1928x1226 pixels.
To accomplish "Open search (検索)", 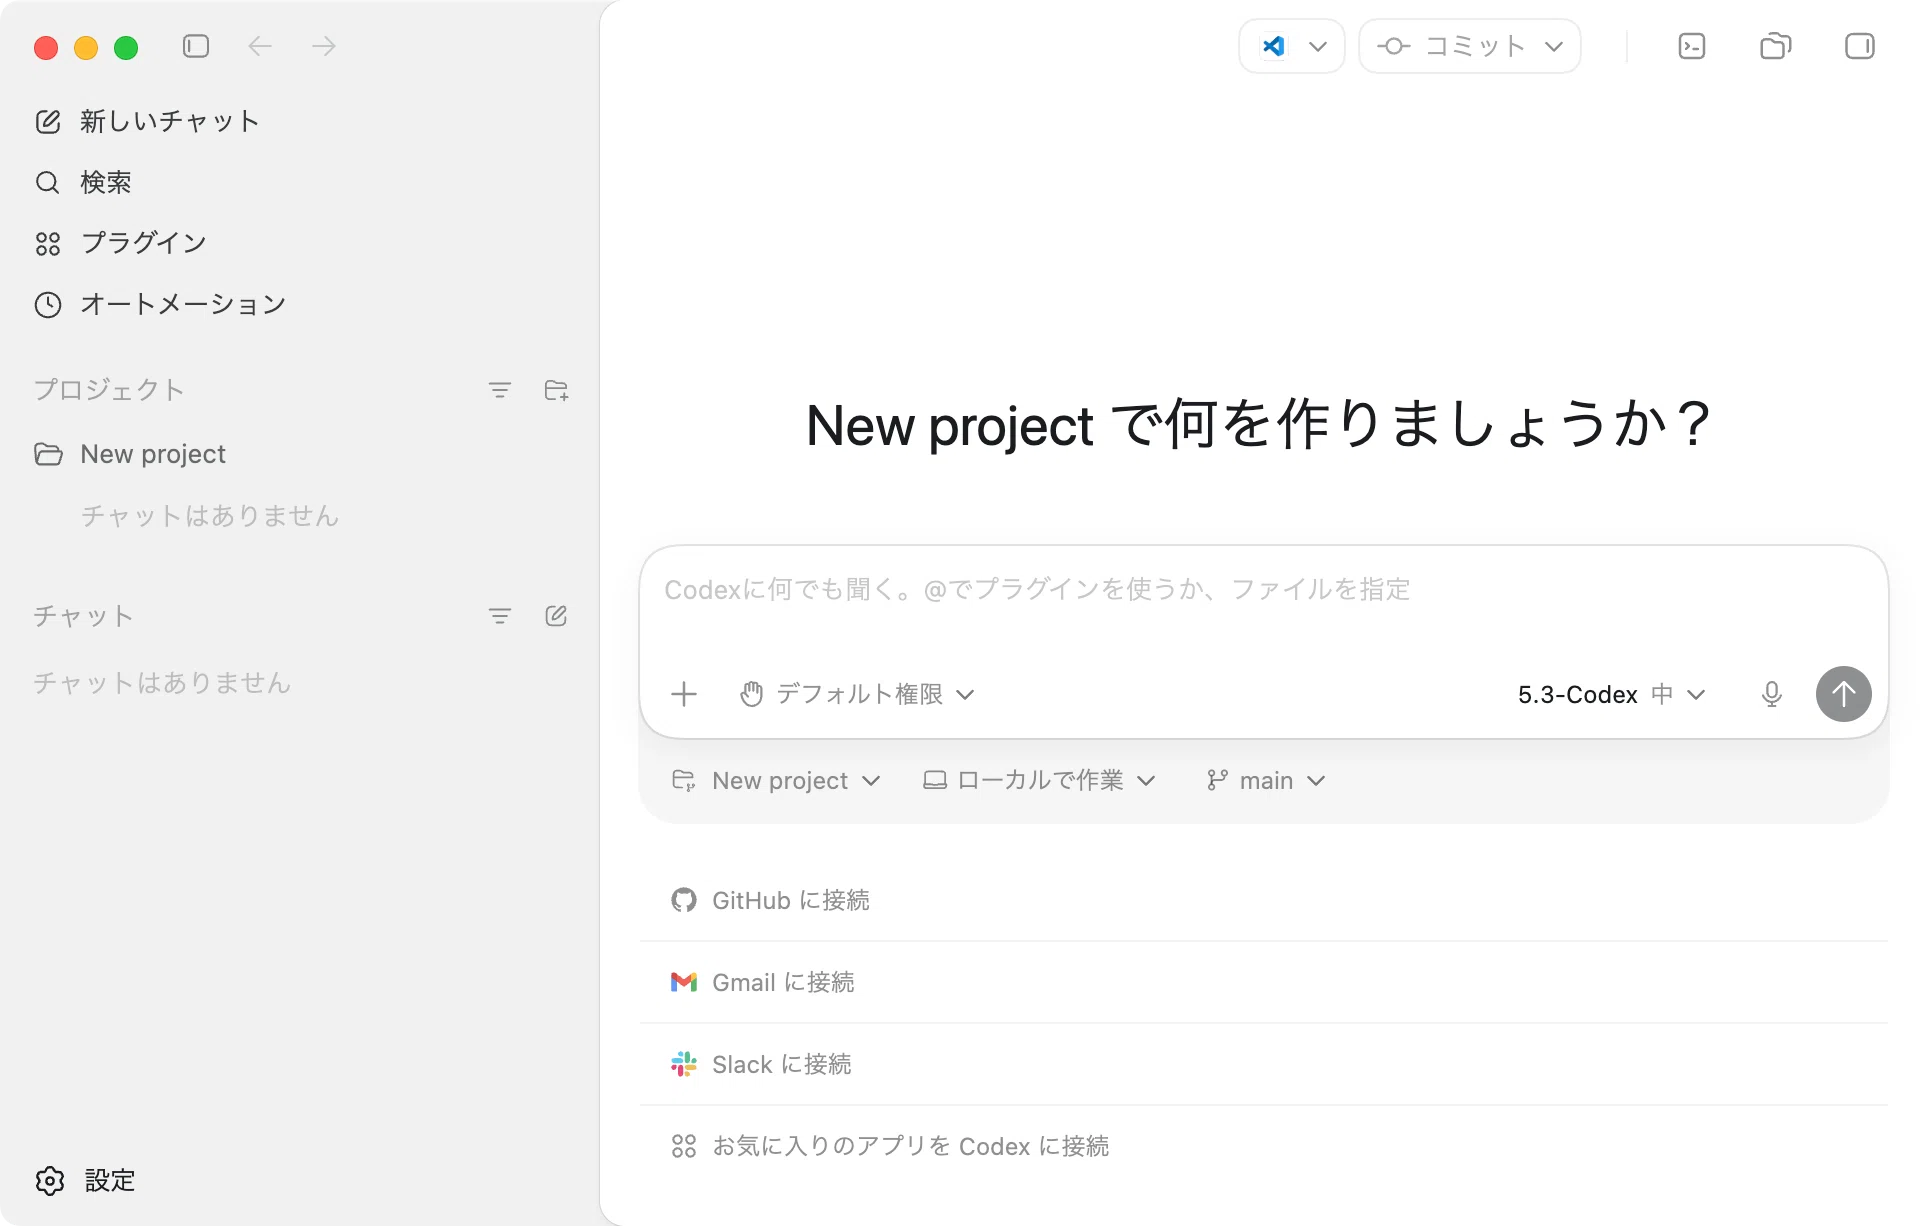I will coord(84,182).
